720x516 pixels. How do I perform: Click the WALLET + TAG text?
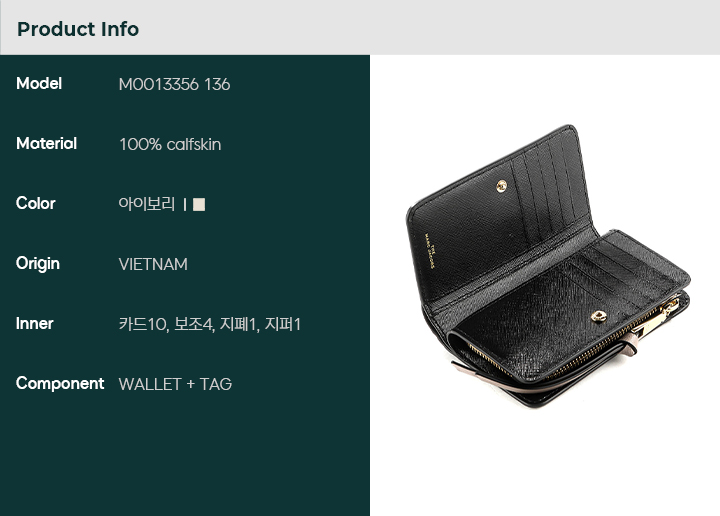175,384
